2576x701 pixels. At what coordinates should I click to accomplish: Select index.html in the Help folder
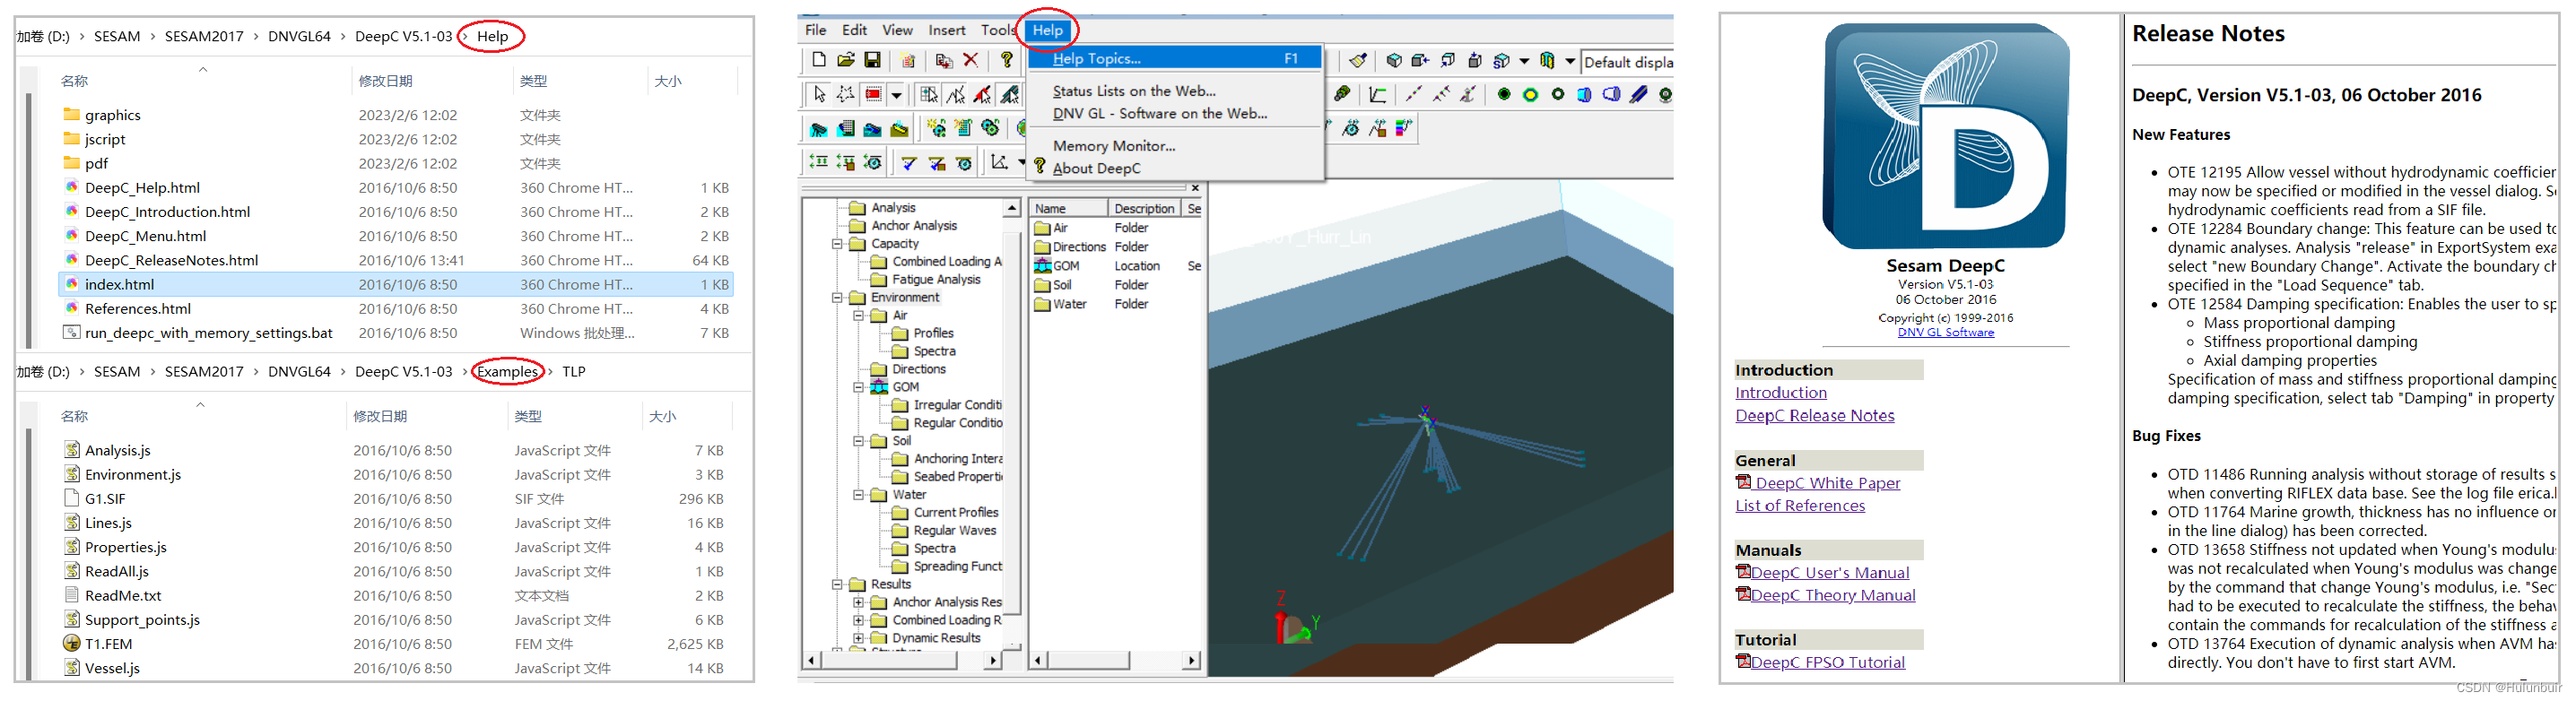pos(396,284)
